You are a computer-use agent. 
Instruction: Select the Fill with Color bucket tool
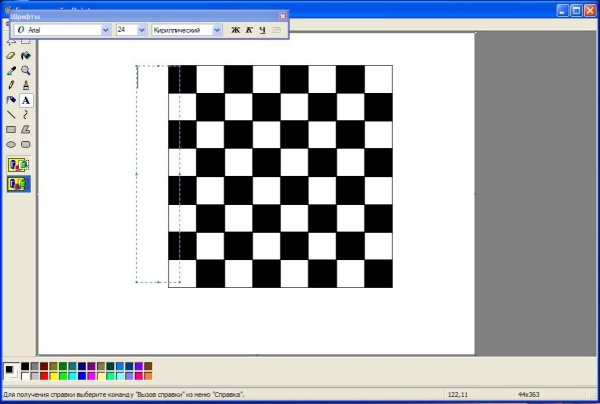26,57
